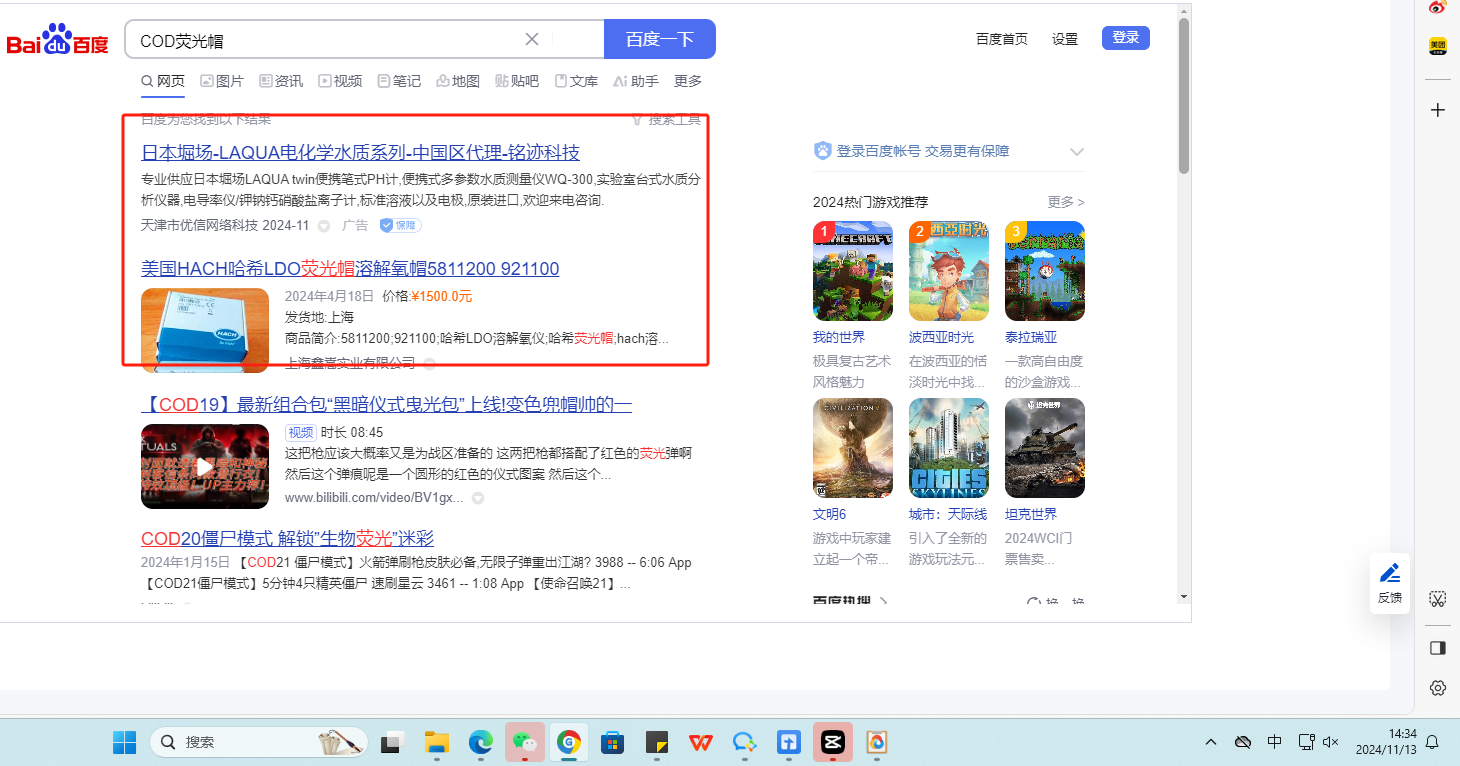Toggle the sidebar panel layout icon

click(x=1438, y=648)
